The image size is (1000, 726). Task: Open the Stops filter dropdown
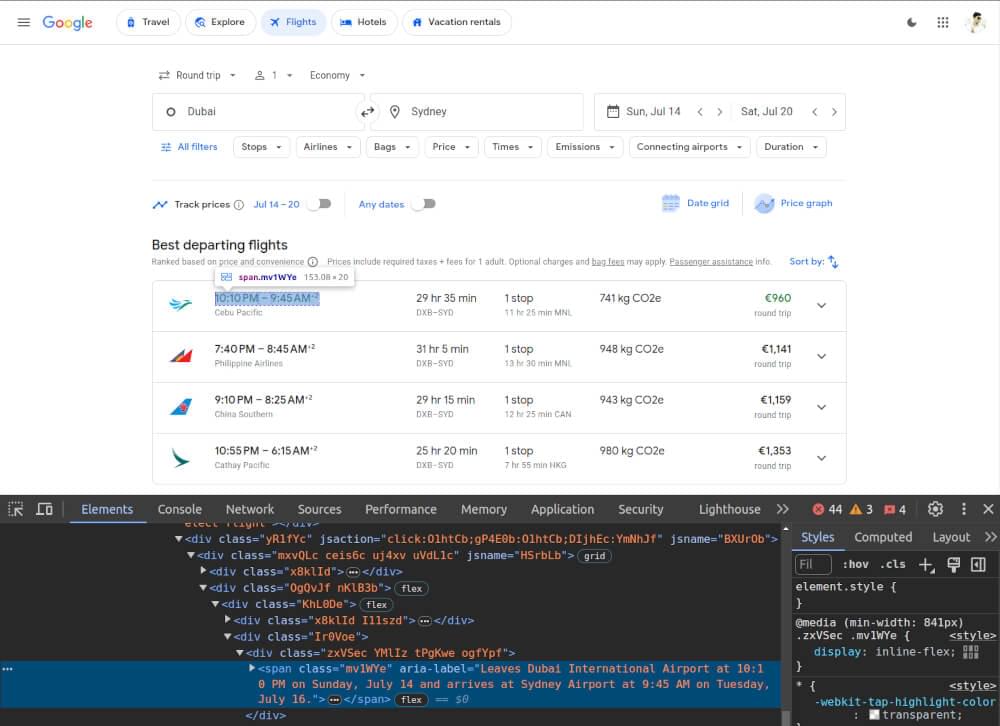click(x=261, y=146)
